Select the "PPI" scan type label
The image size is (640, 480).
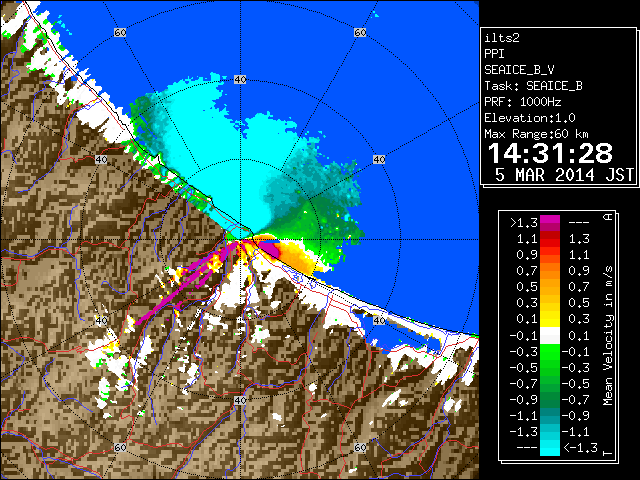(494, 54)
